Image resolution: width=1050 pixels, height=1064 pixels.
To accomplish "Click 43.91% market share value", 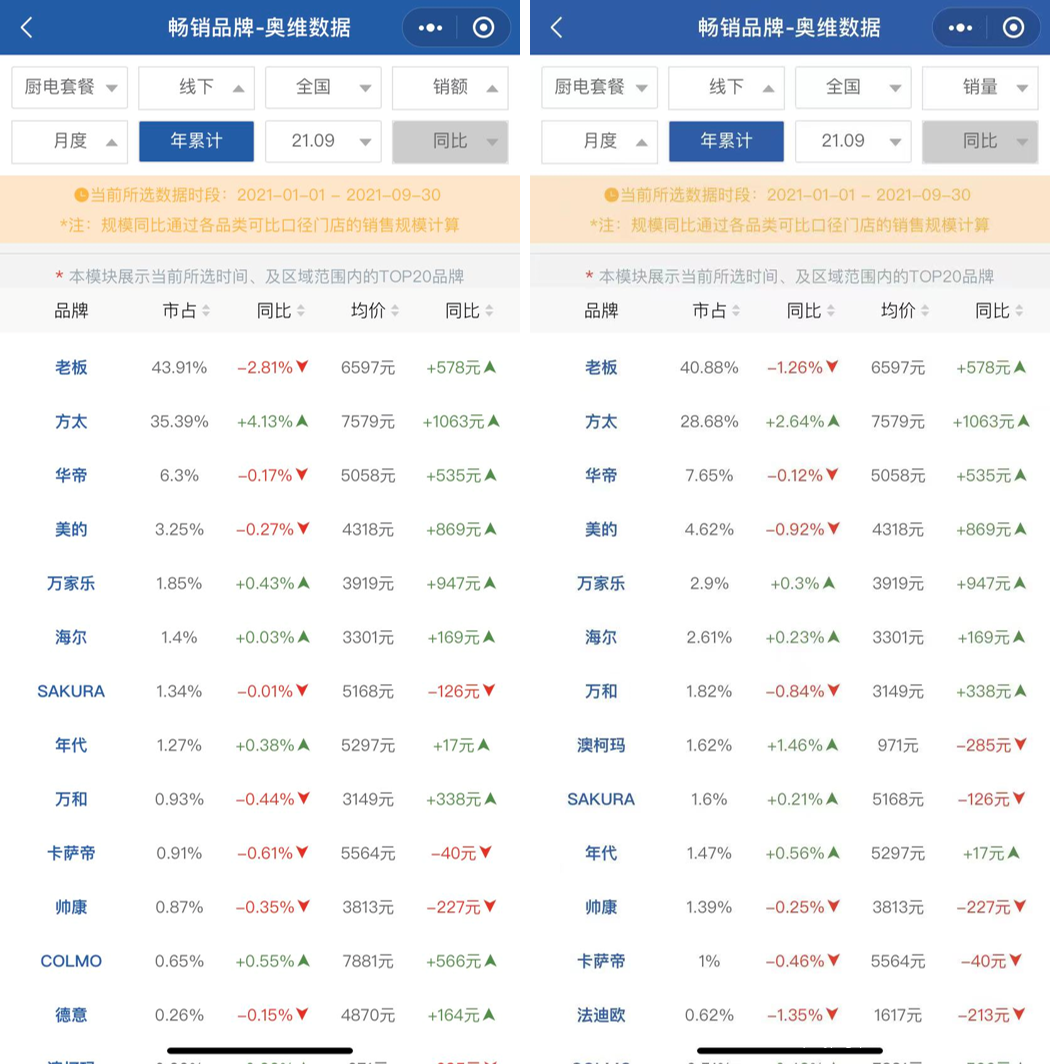I will click(179, 368).
